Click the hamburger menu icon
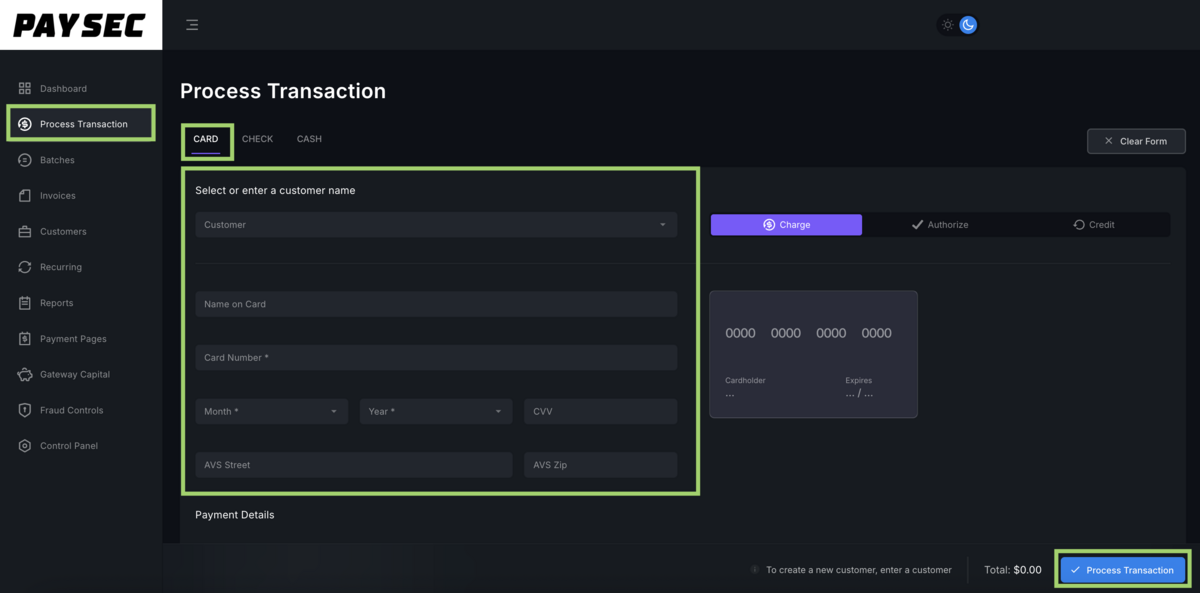 pos(192,25)
